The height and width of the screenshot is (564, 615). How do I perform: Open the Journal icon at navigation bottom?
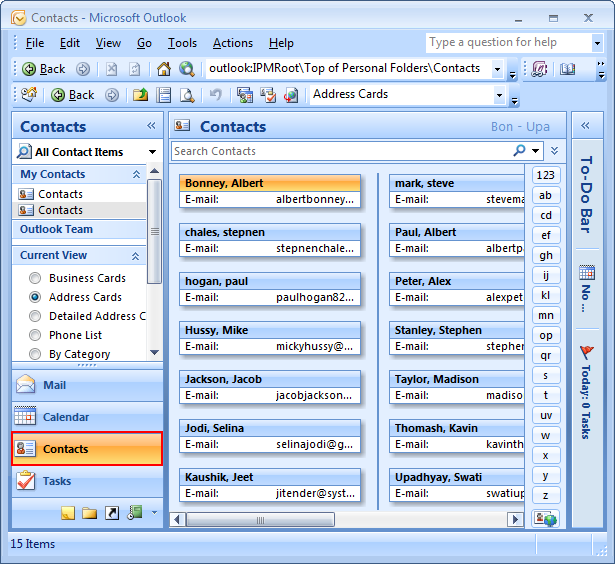click(x=135, y=512)
